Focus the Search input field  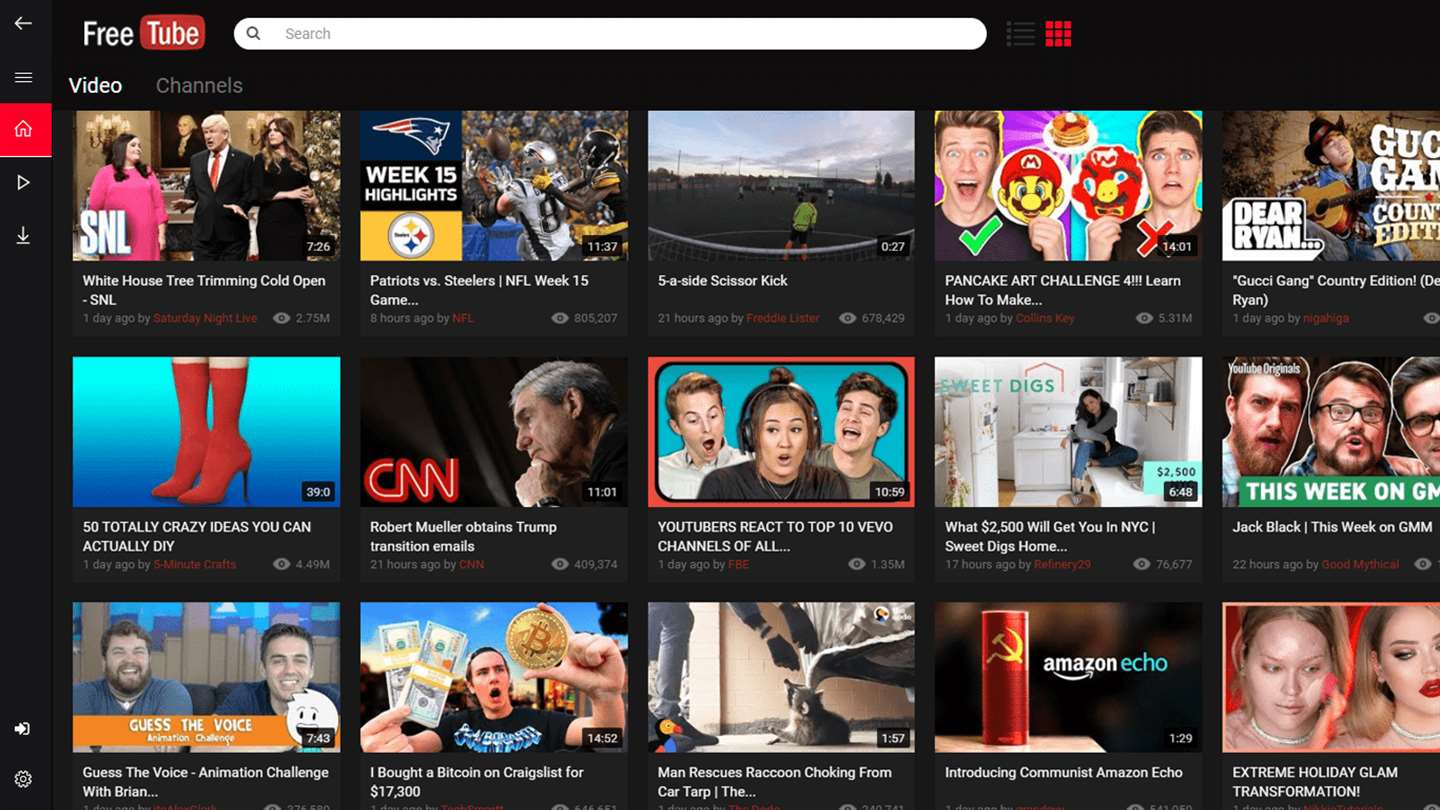tap(610, 33)
